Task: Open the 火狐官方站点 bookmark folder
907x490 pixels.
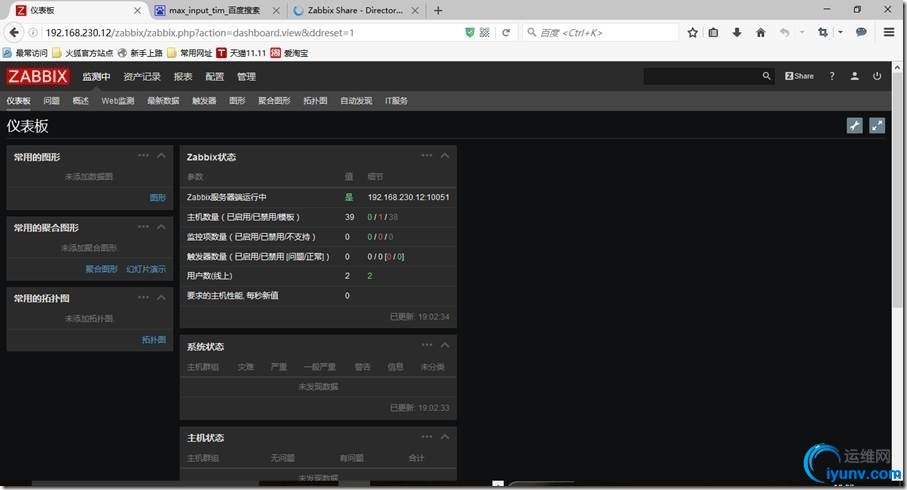Action: point(82,53)
